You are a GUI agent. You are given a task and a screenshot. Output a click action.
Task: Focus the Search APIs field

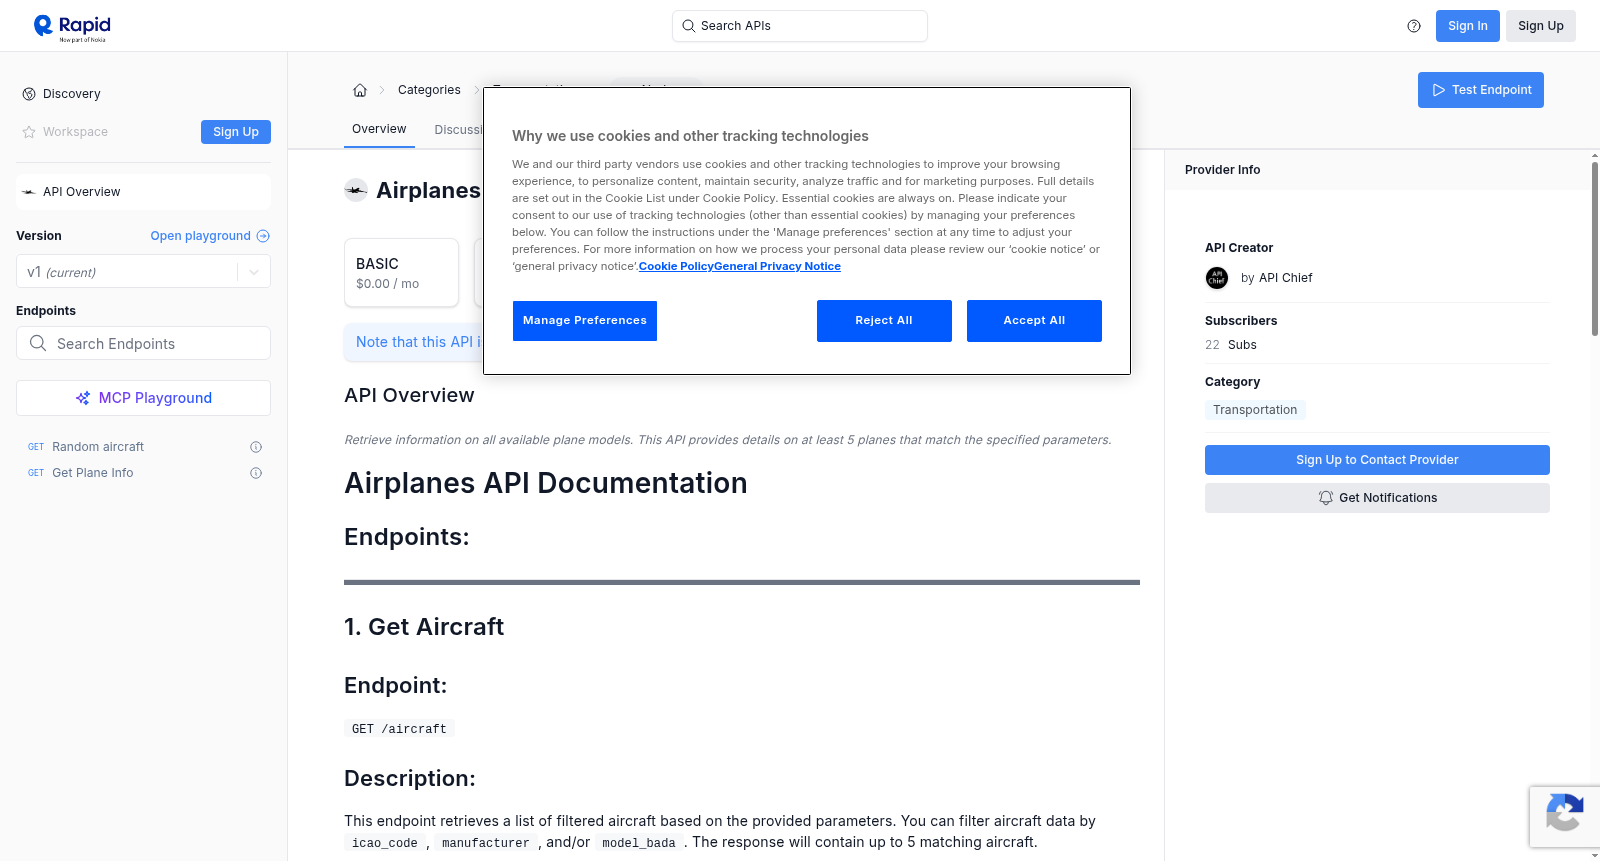[800, 26]
